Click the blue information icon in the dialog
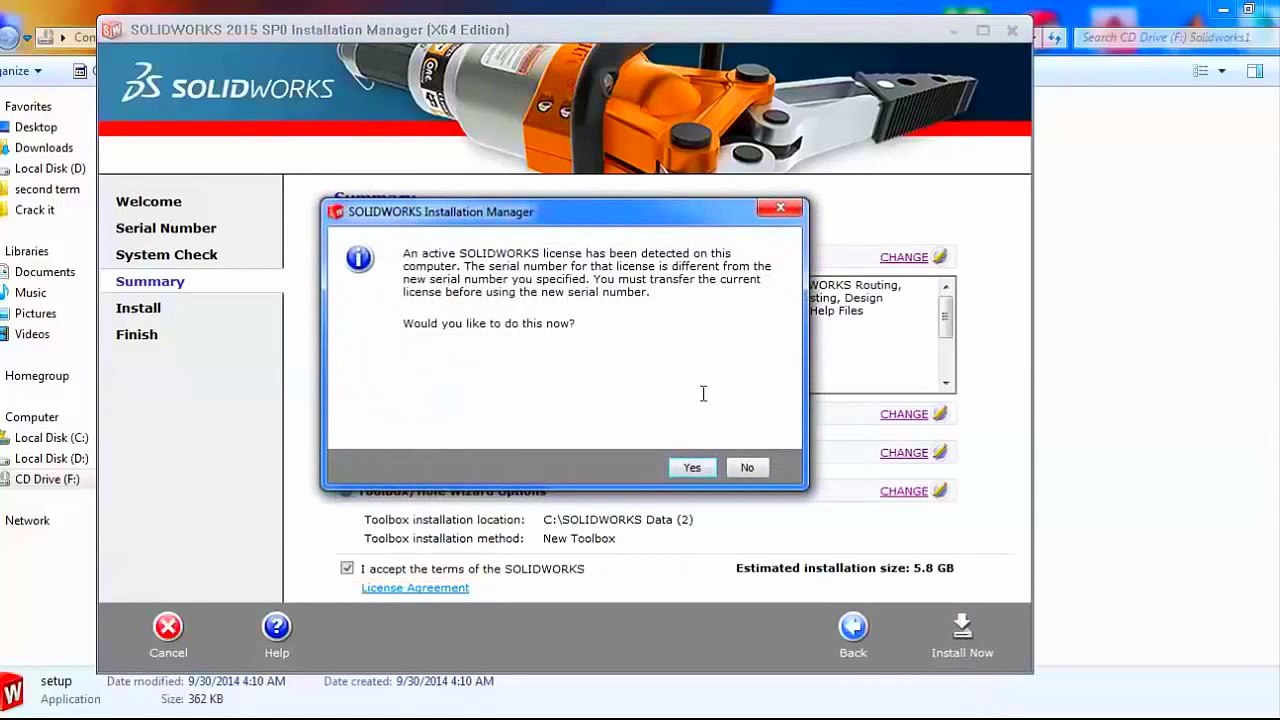 click(359, 258)
